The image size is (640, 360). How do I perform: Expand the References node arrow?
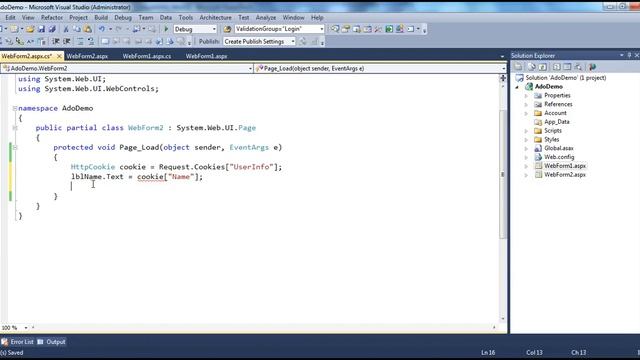click(x=526, y=104)
